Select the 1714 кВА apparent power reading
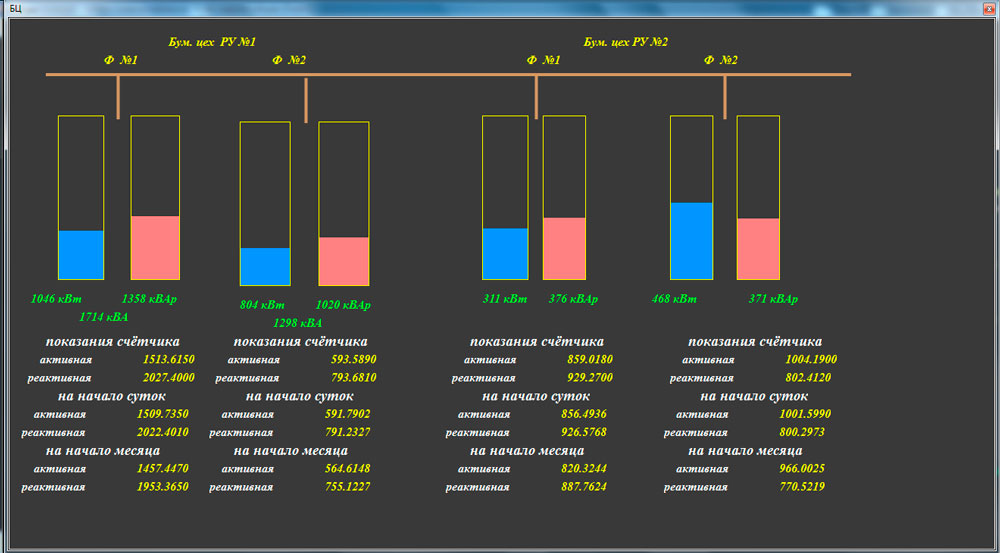The height and width of the screenshot is (553, 1000). click(x=104, y=317)
